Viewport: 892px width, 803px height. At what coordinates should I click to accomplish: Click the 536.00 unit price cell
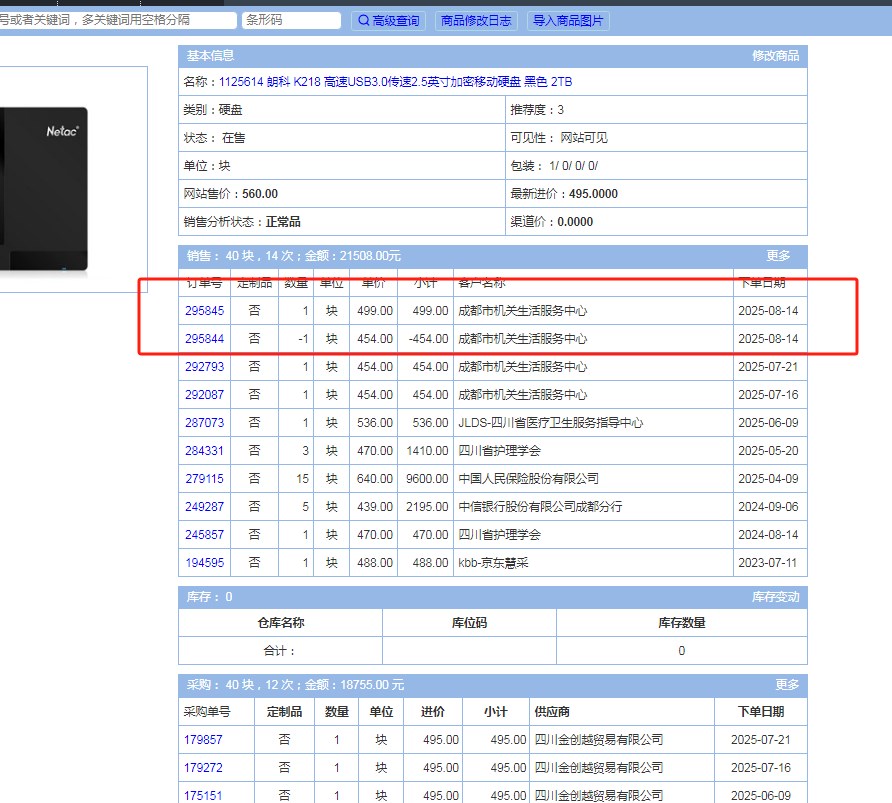374,423
